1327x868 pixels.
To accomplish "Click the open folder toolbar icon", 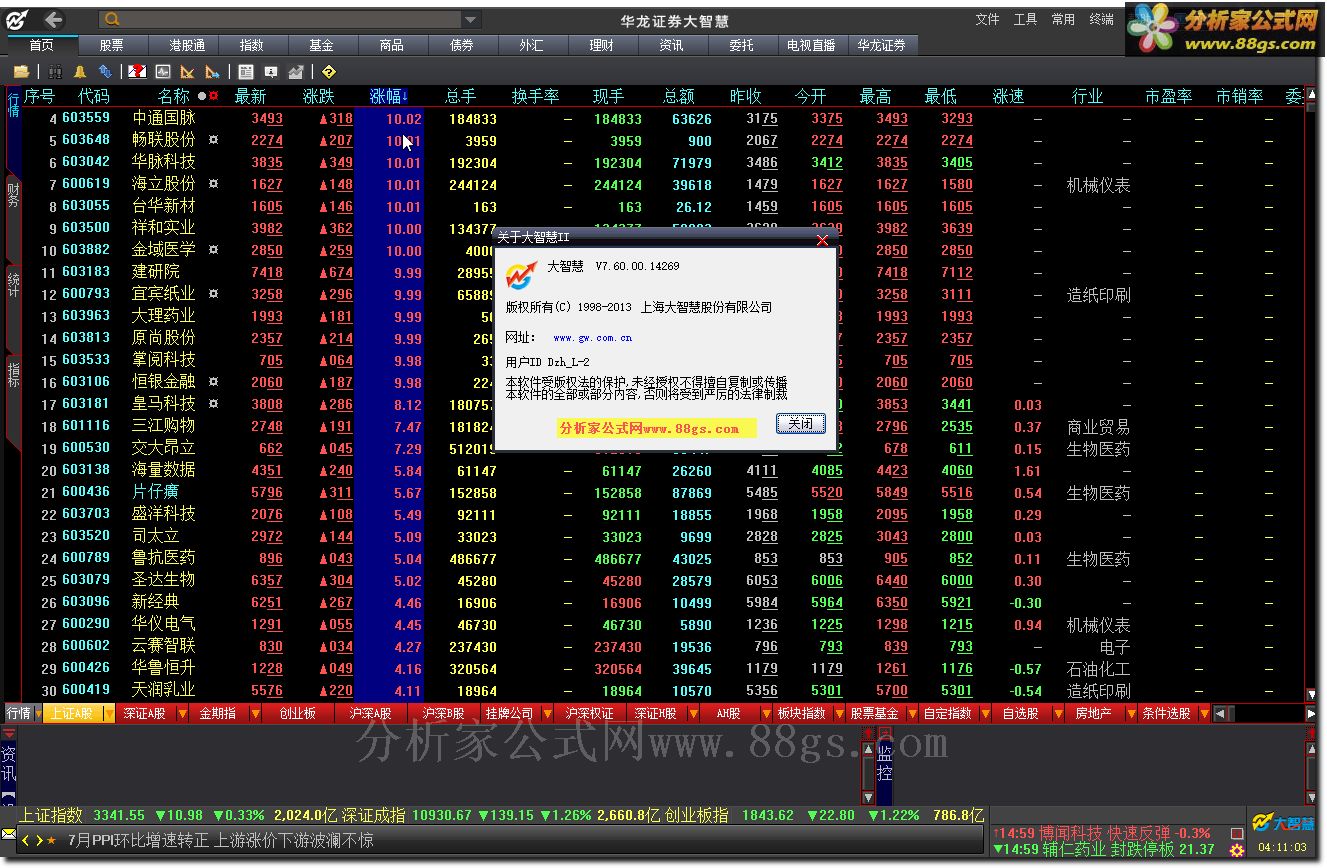I will pyautogui.click(x=21, y=72).
